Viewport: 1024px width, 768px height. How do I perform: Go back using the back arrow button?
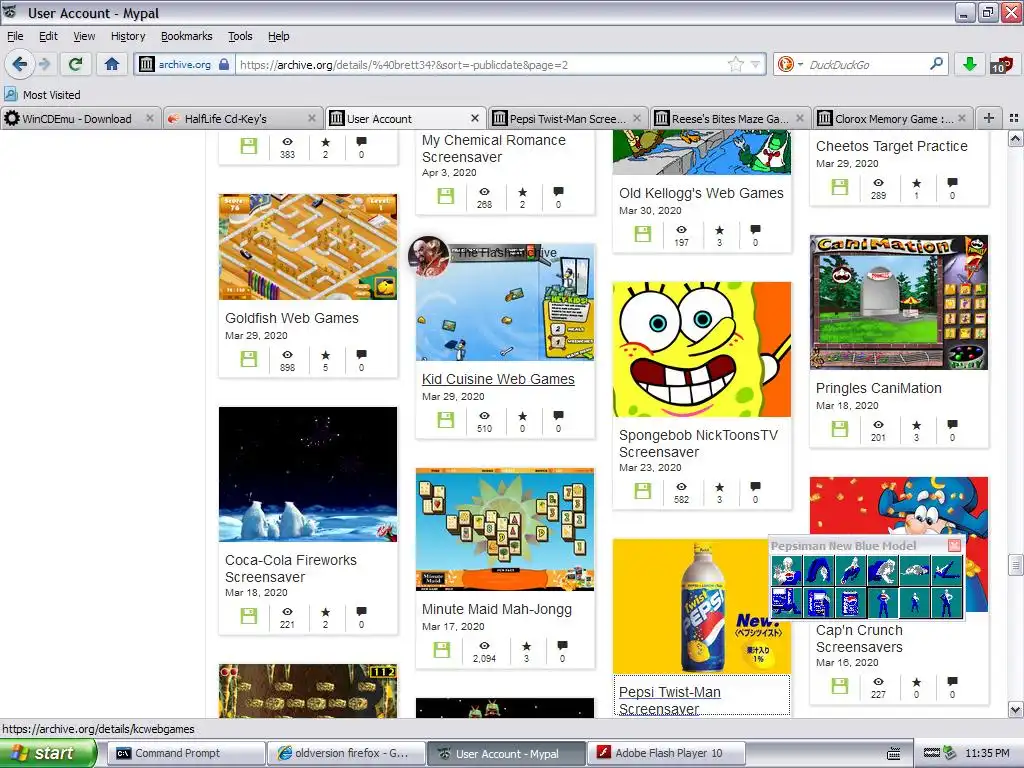pos(20,64)
